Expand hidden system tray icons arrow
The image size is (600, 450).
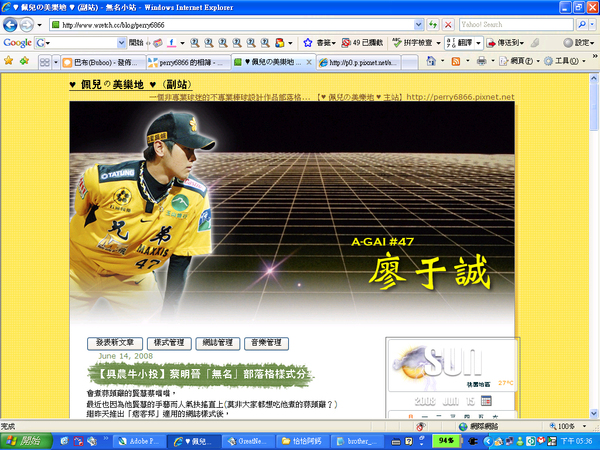tap(487, 441)
